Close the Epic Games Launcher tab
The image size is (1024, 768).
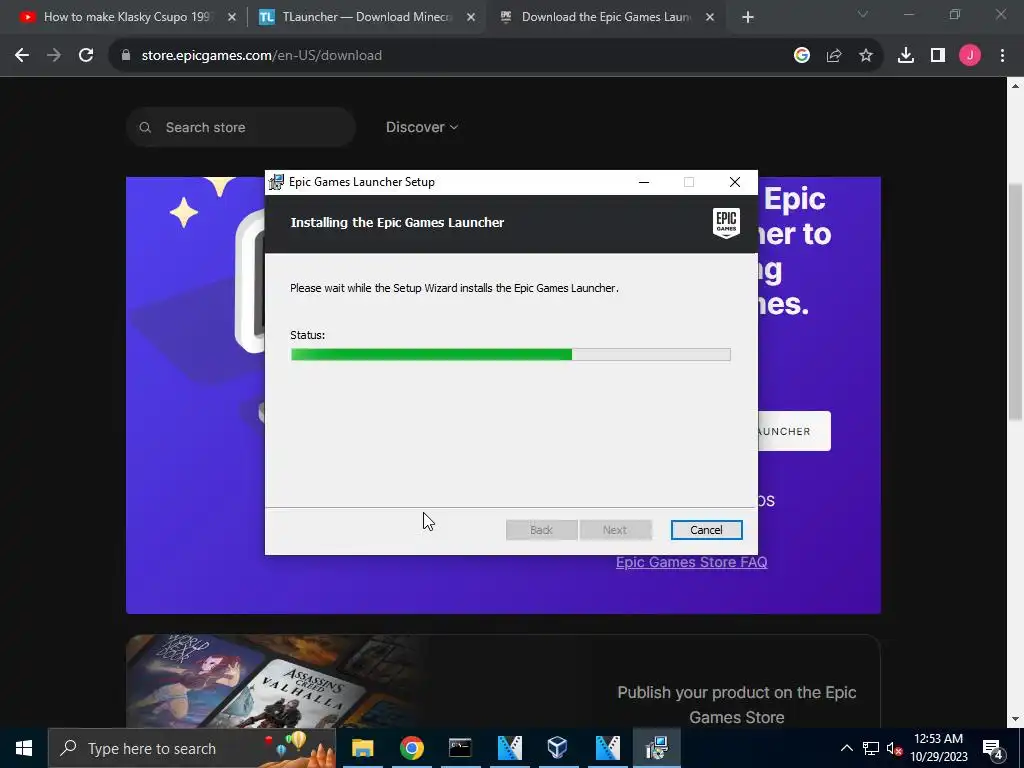coord(710,18)
